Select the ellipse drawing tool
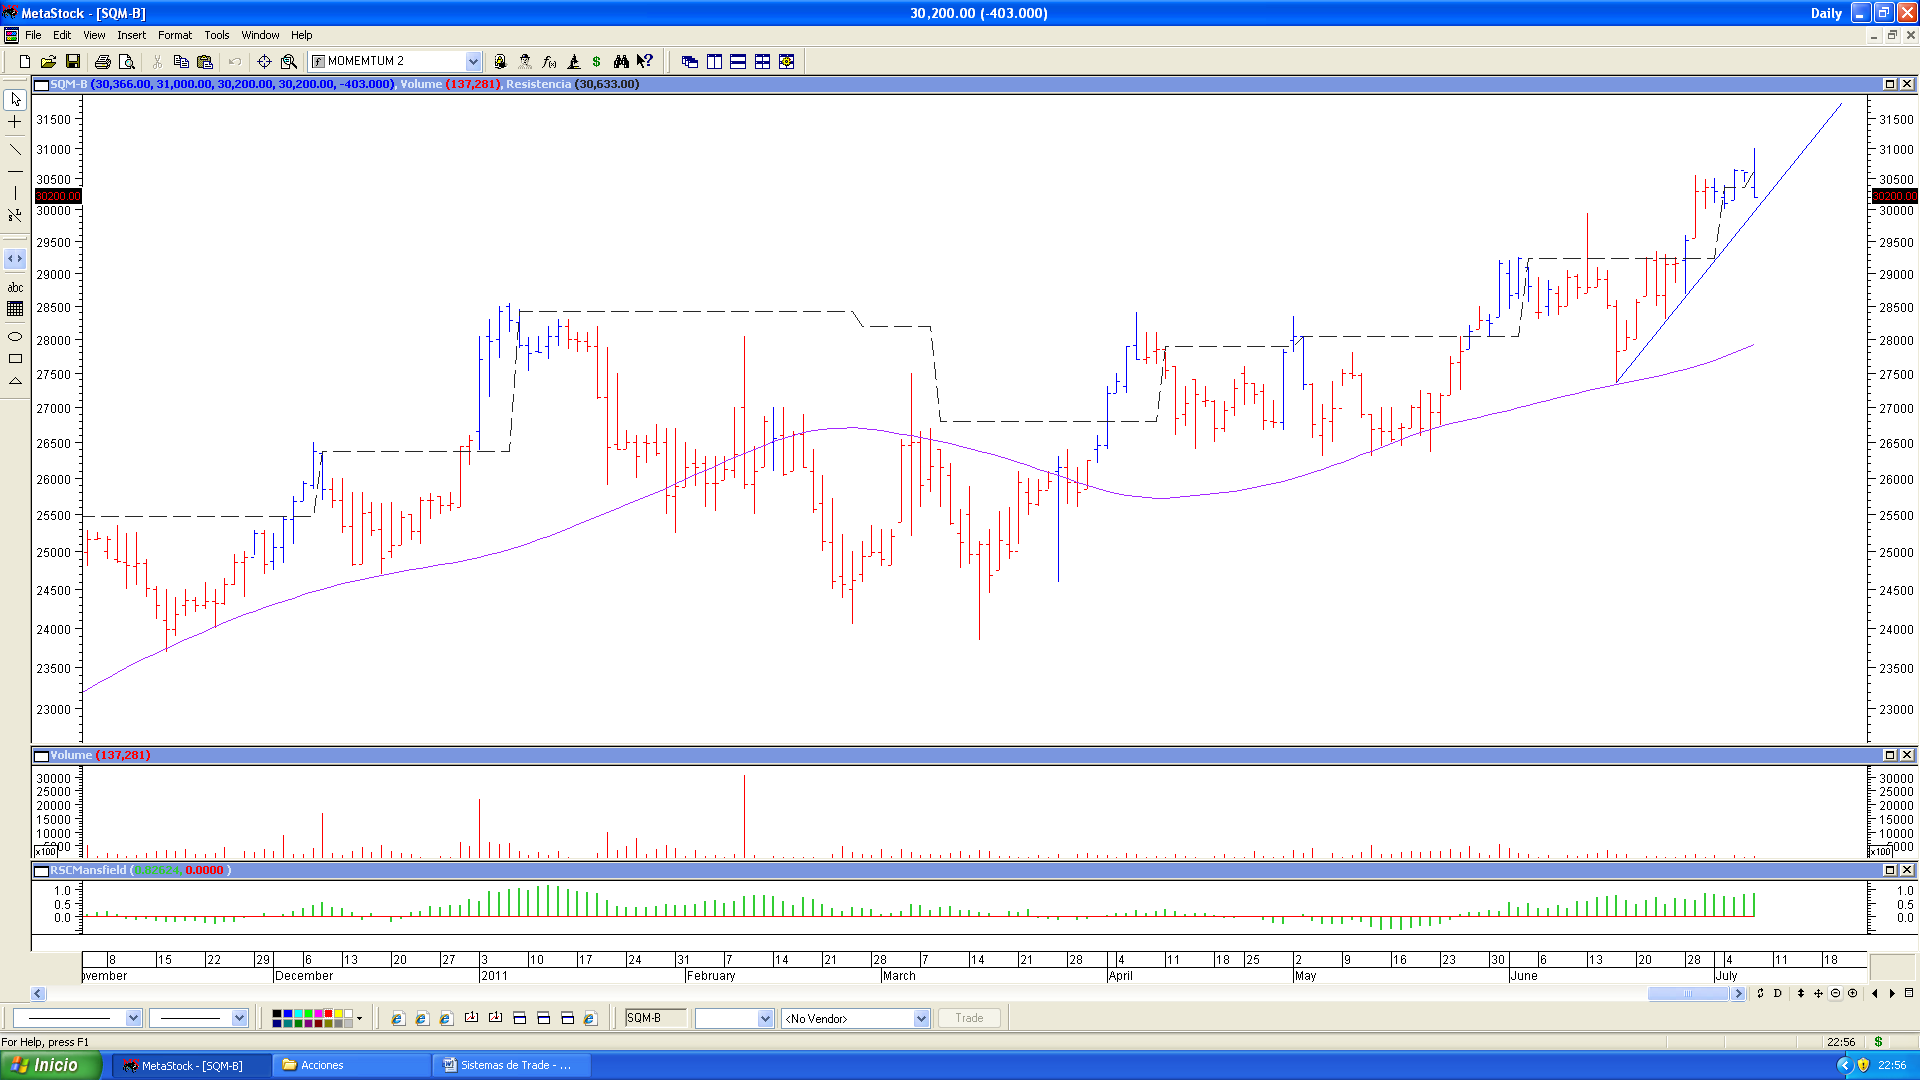 (x=15, y=337)
